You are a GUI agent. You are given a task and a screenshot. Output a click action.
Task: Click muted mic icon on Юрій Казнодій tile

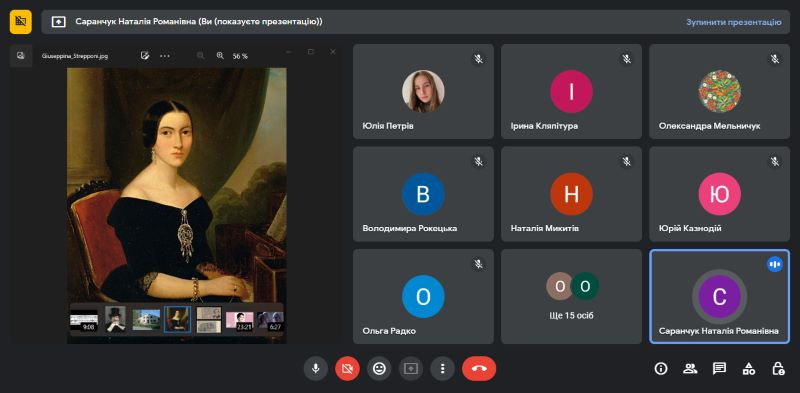[775, 162]
